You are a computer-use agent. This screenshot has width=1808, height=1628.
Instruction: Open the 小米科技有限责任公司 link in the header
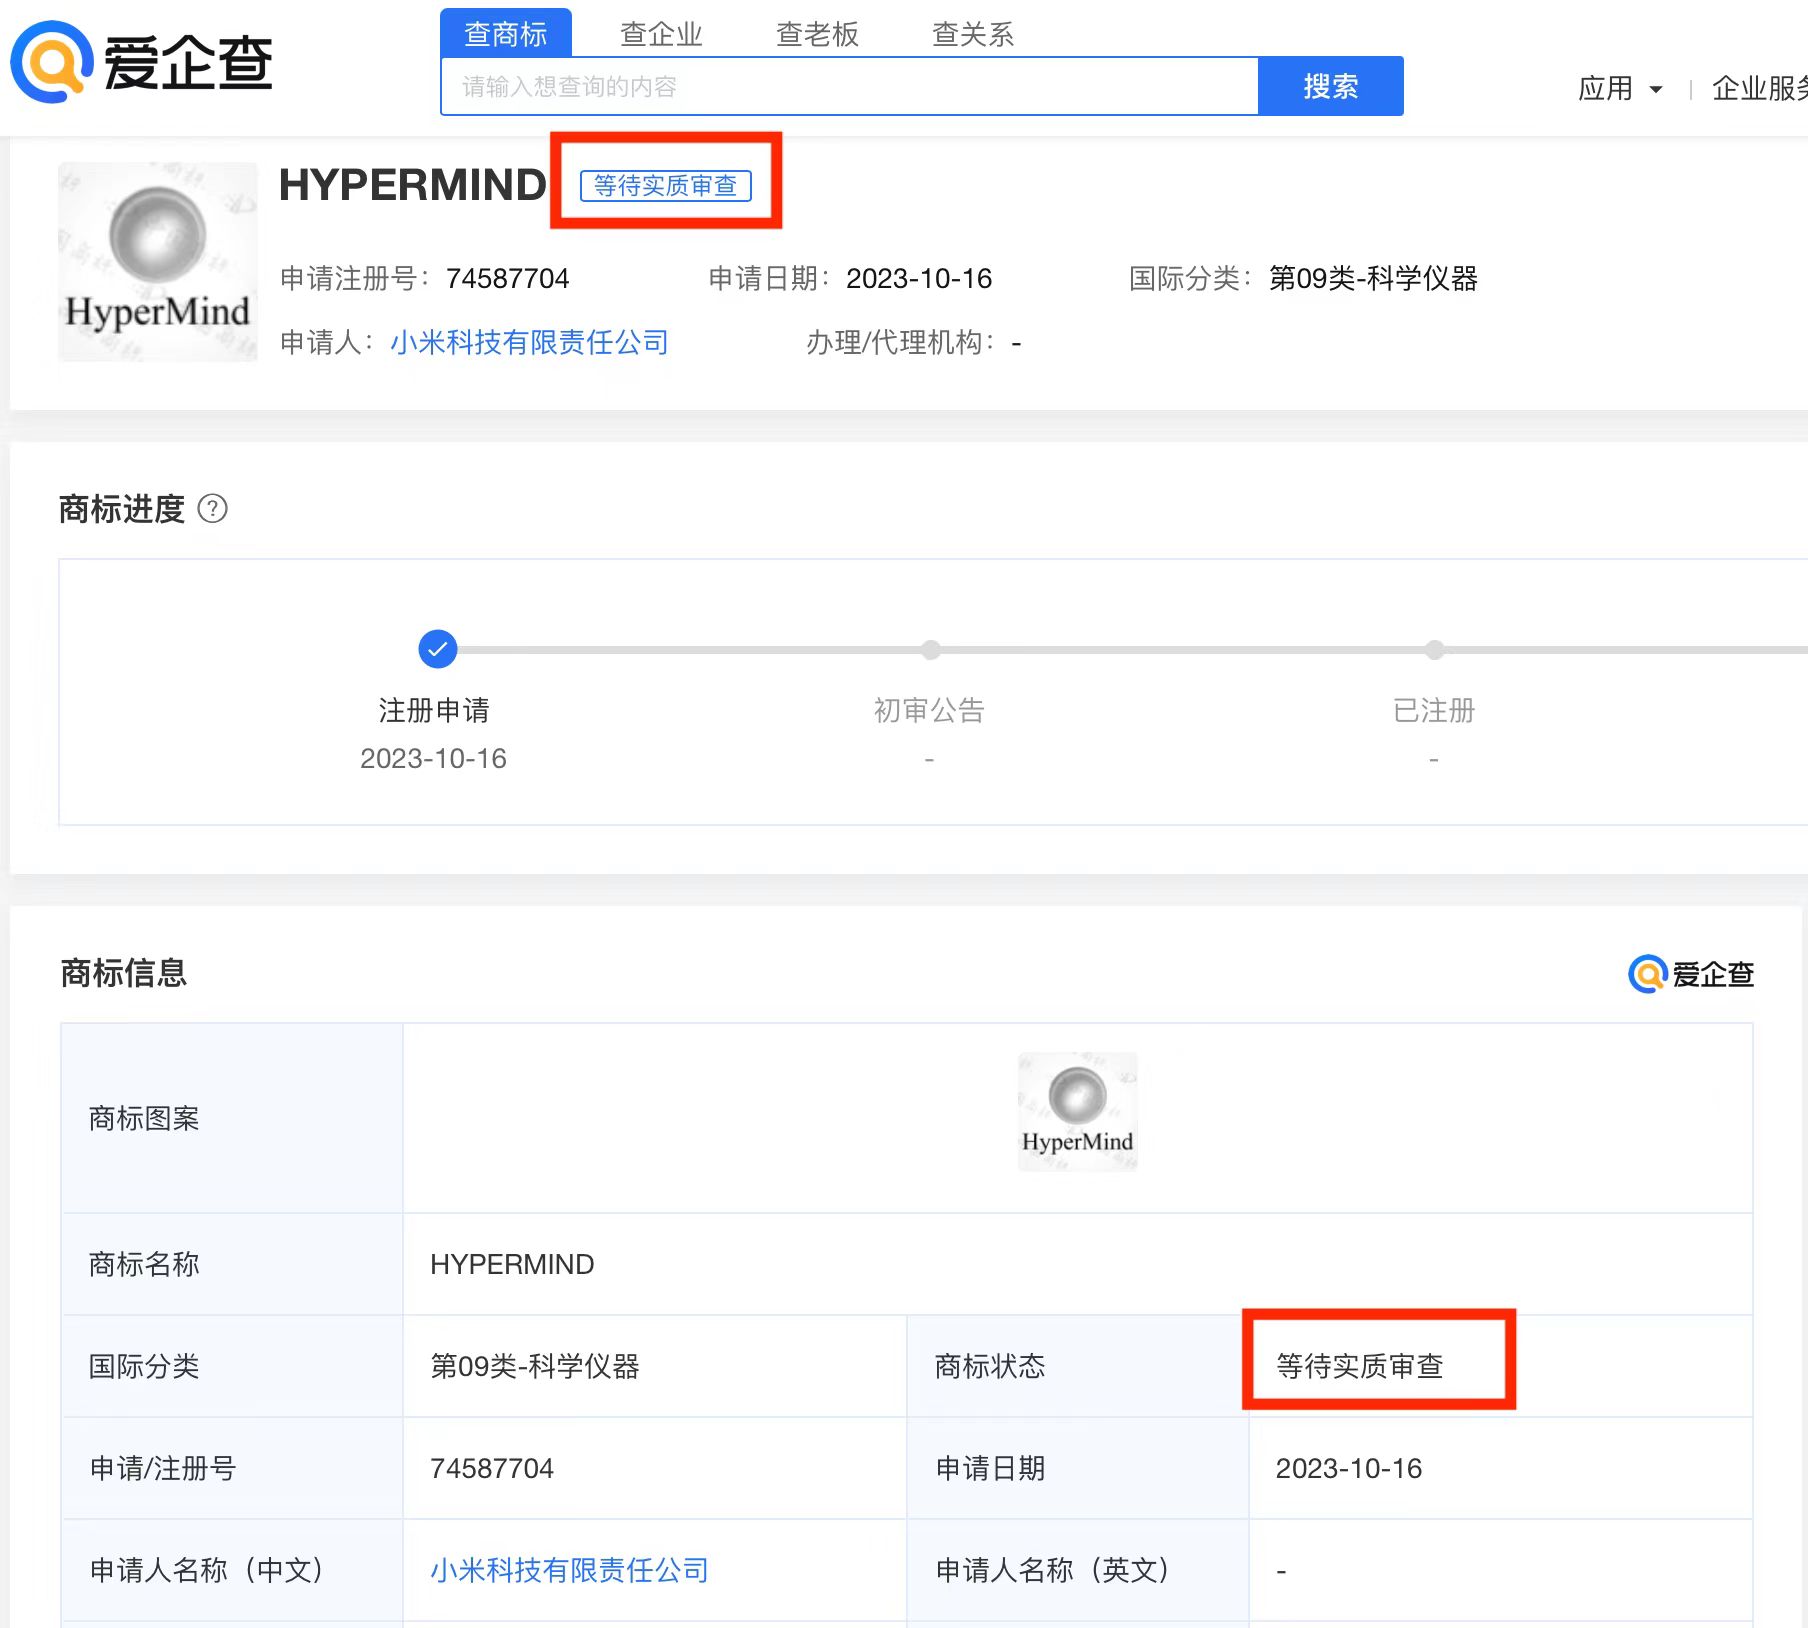tap(529, 342)
